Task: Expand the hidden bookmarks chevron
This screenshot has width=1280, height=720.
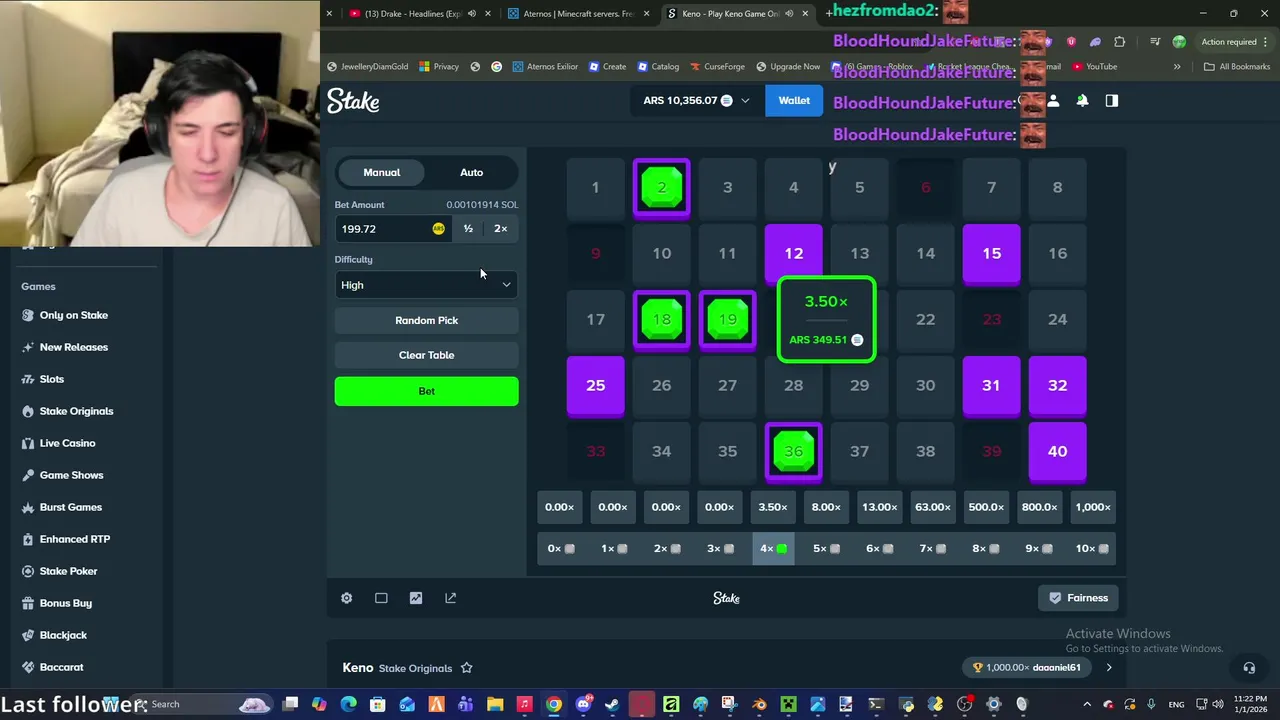Action: (1177, 66)
